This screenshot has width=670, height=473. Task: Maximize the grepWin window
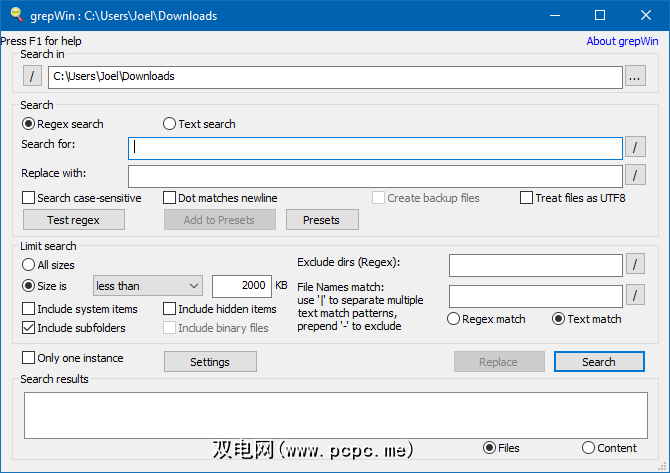(x=600, y=15)
